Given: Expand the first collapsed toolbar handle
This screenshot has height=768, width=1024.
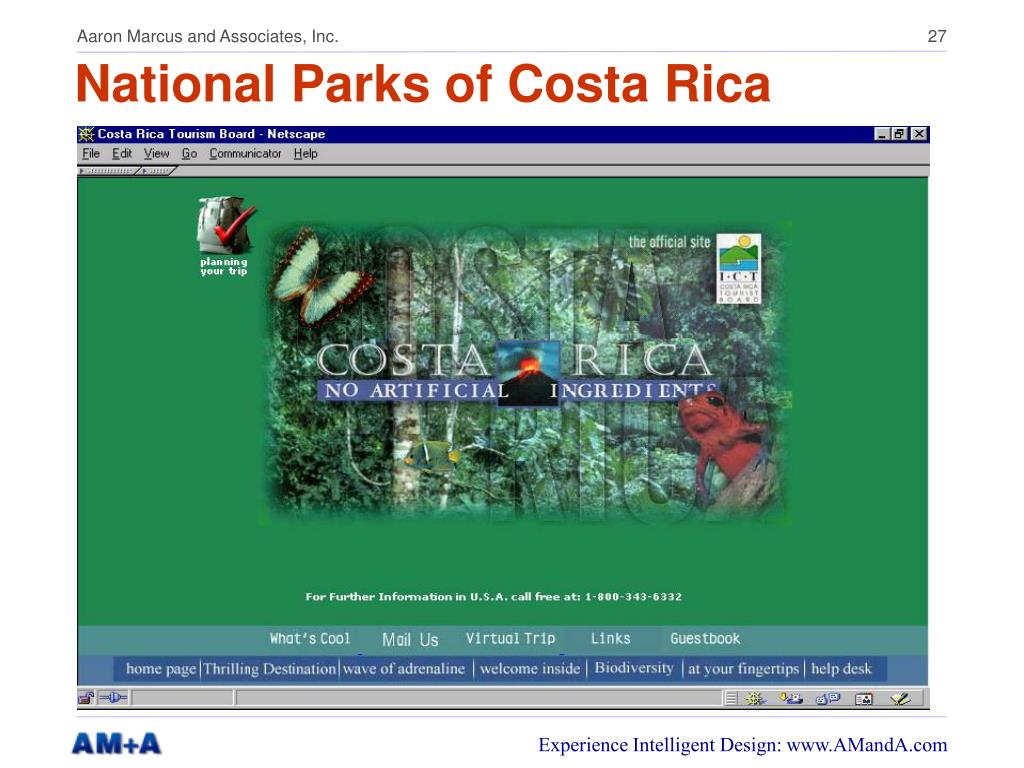Looking at the screenshot, I should point(106,171).
